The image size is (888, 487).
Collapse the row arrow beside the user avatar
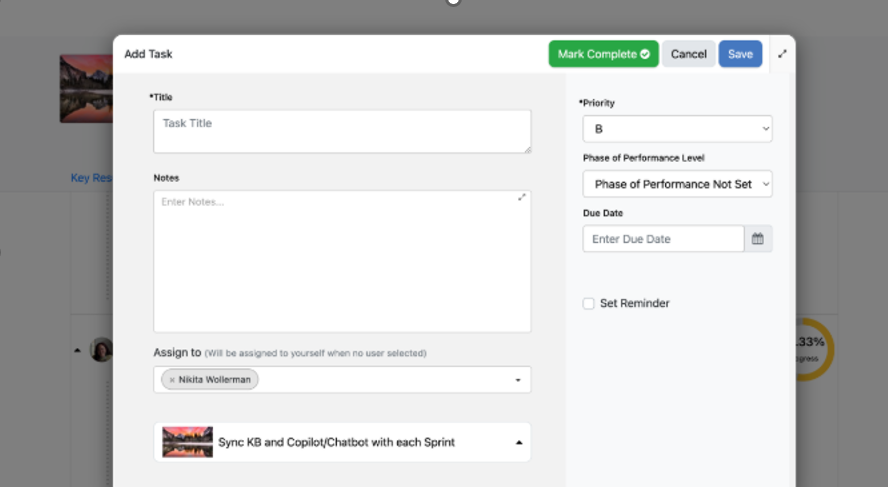[77, 351]
